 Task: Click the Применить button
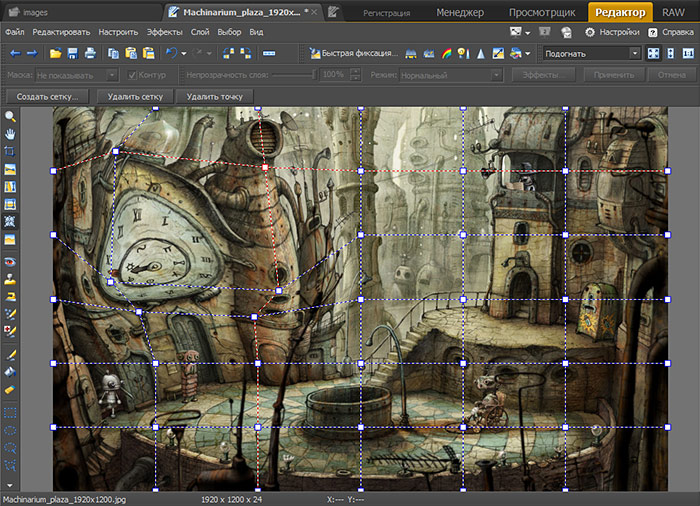pos(614,75)
